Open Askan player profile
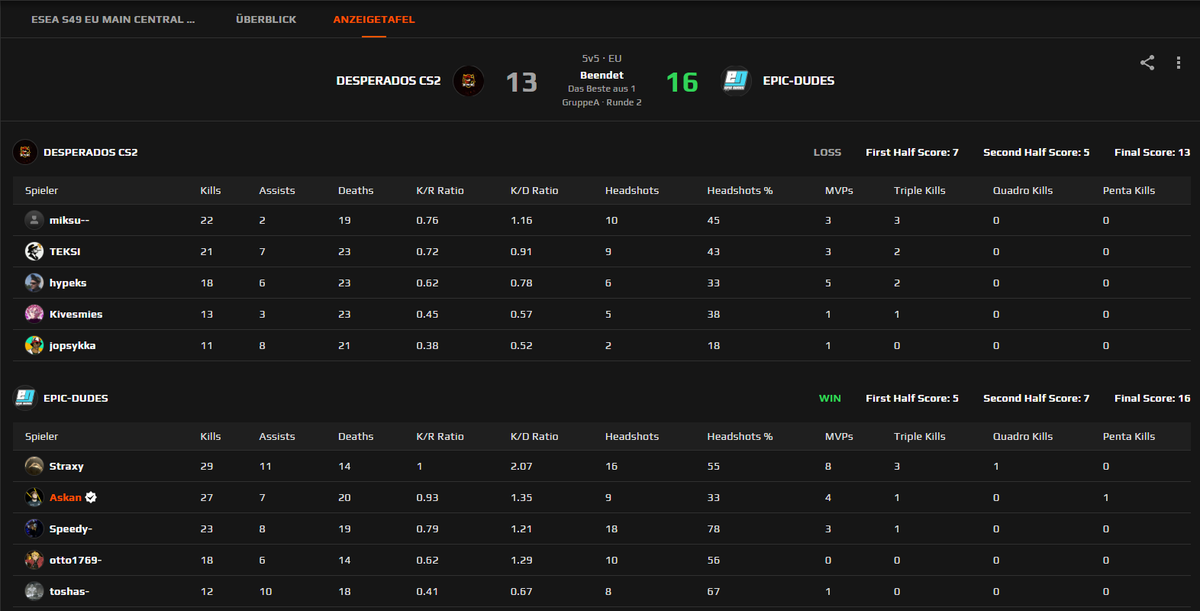Screen dimensions: 1200x611 [65, 497]
